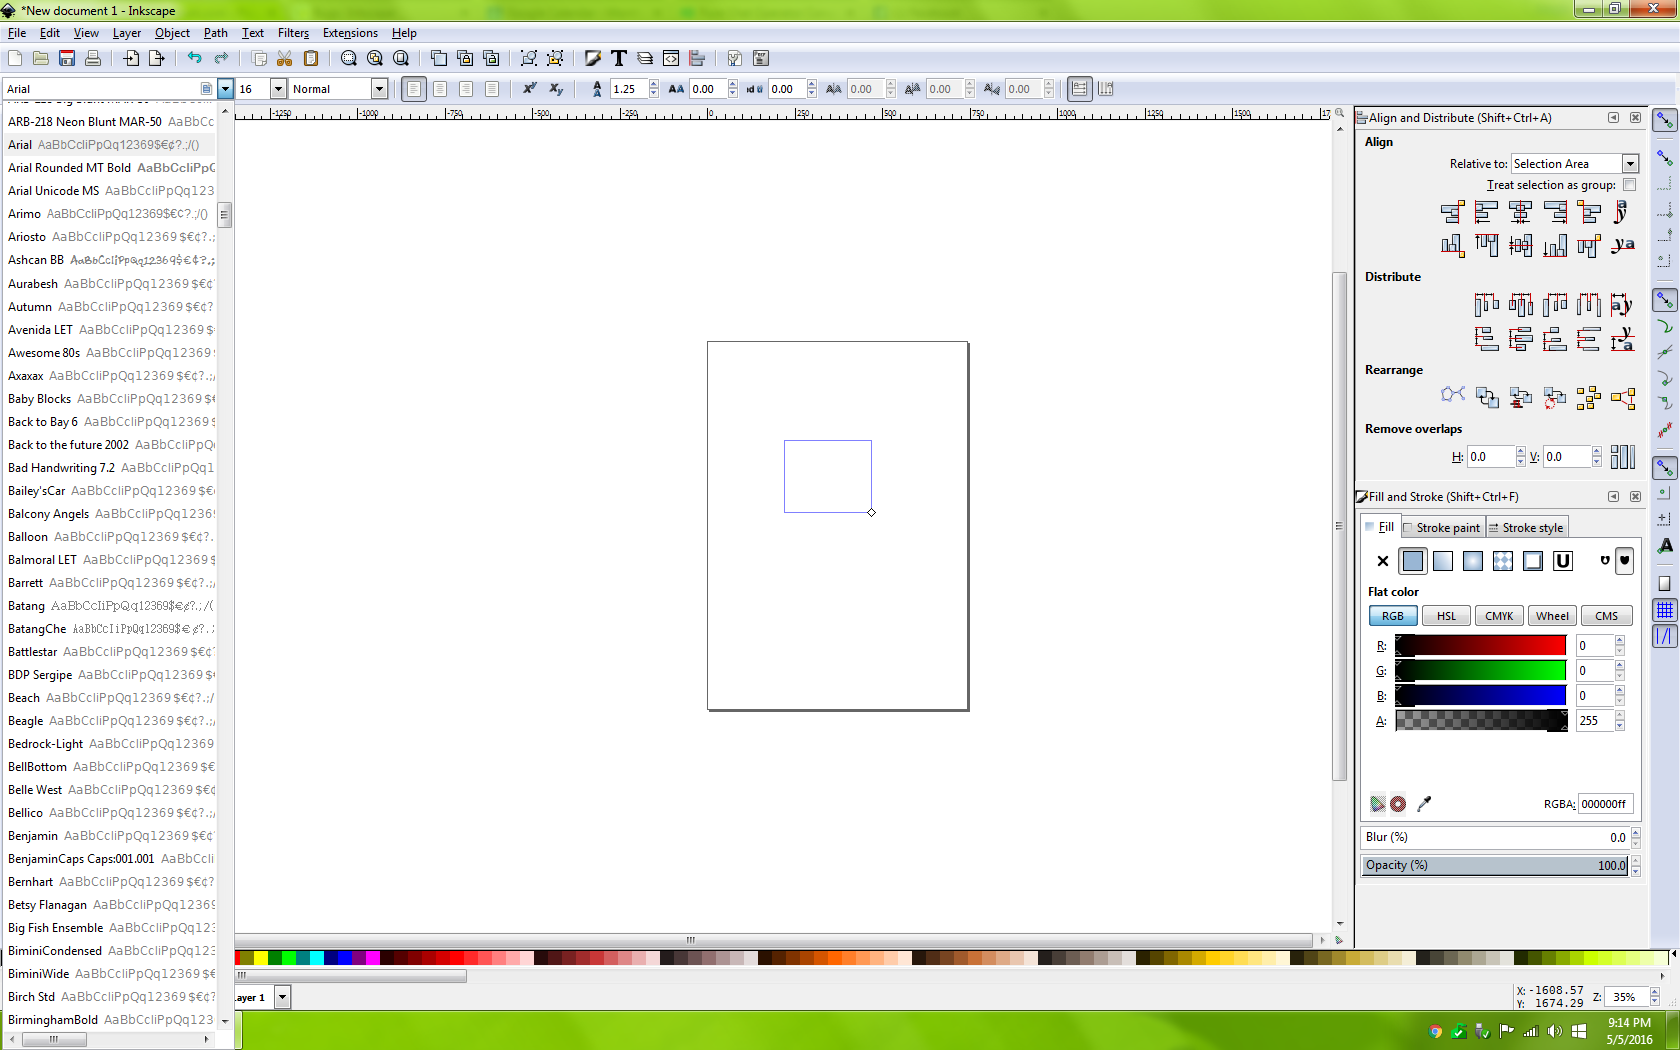Open the Relative to dropdown
This screenshot has width=1680, height=1050.
pos(1630,163)
